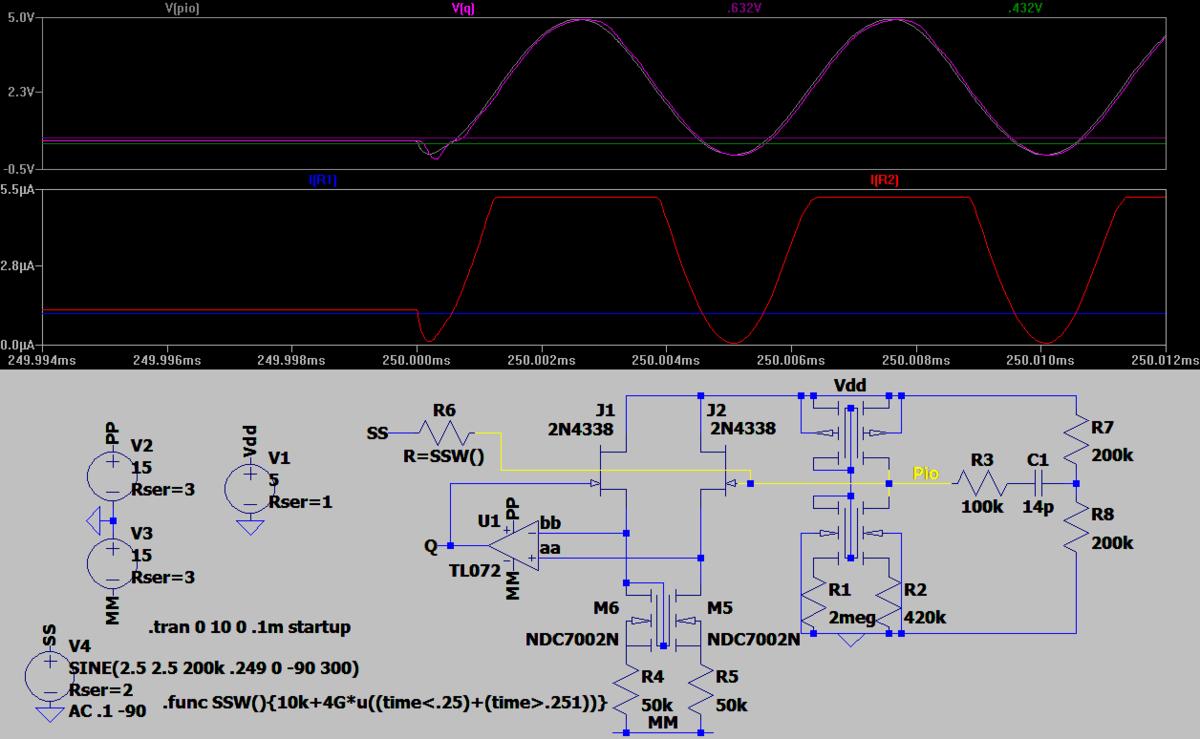Click the V(pio) trace label

pos(180,8)
